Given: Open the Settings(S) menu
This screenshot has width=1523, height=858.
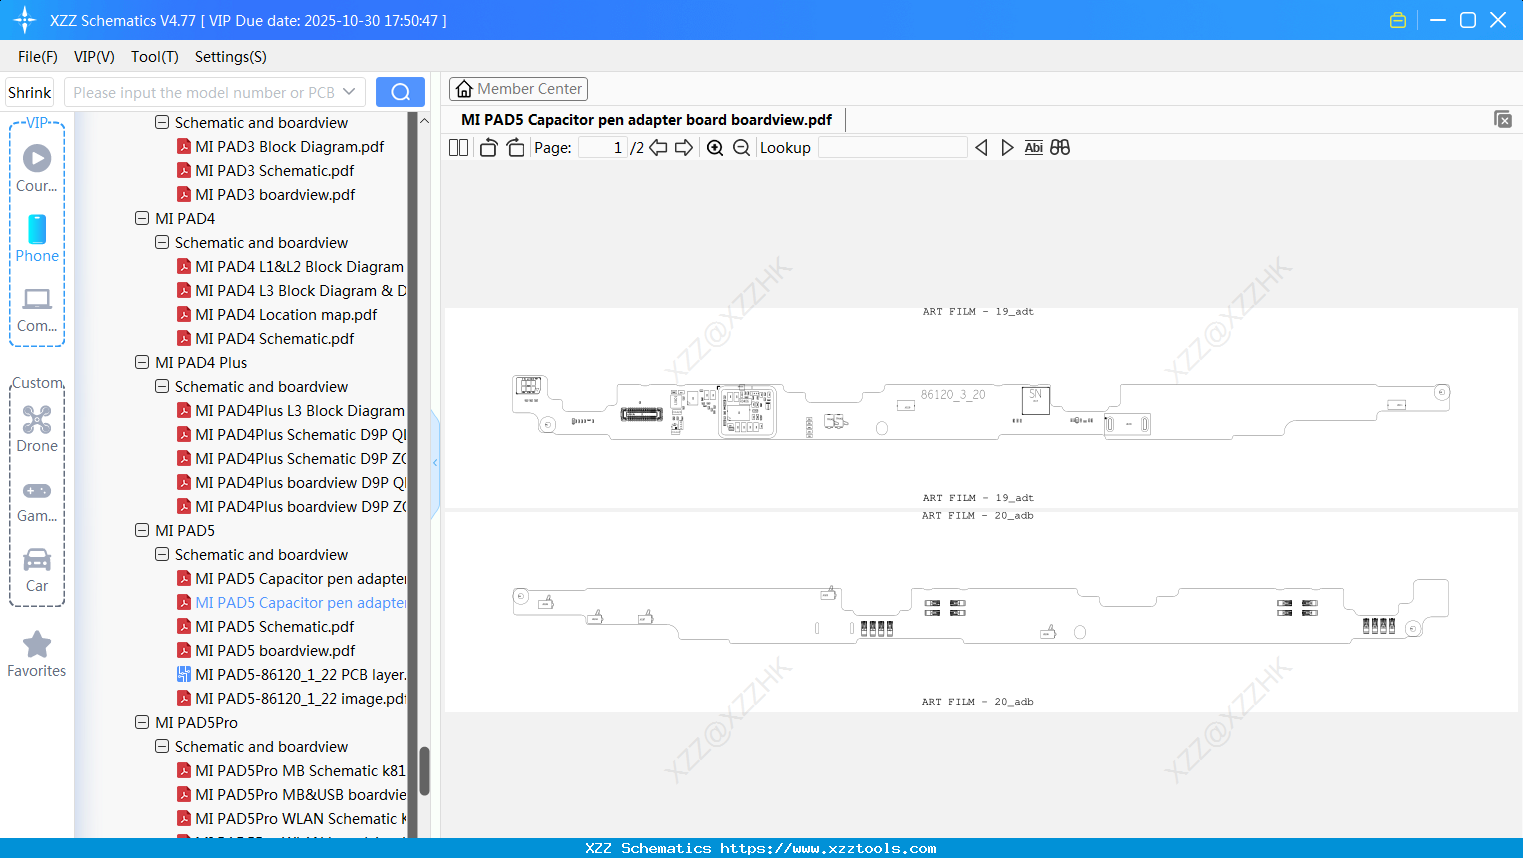Looking at the screenshot, I should pos(231,57).
